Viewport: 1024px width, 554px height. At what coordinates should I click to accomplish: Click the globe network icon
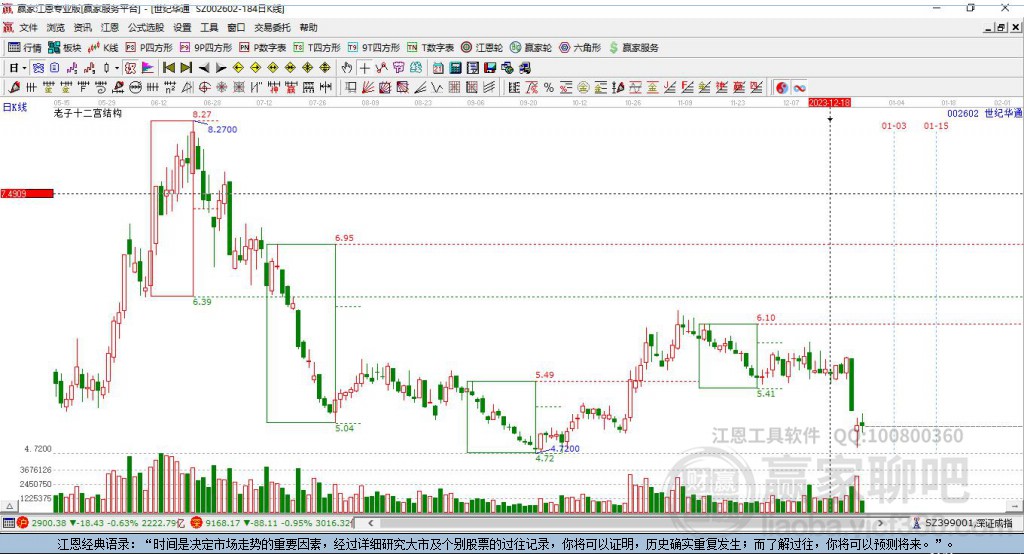[x=507, y=68]
